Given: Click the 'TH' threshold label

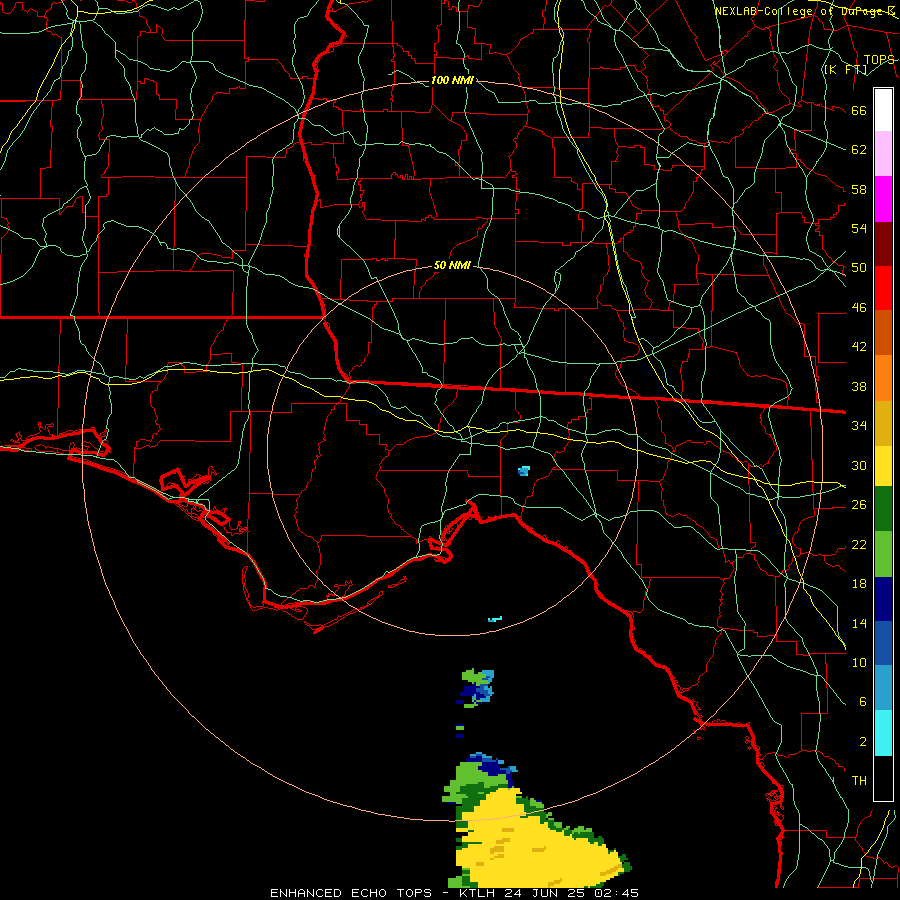Looking at the screenshot, I should 859,781.
